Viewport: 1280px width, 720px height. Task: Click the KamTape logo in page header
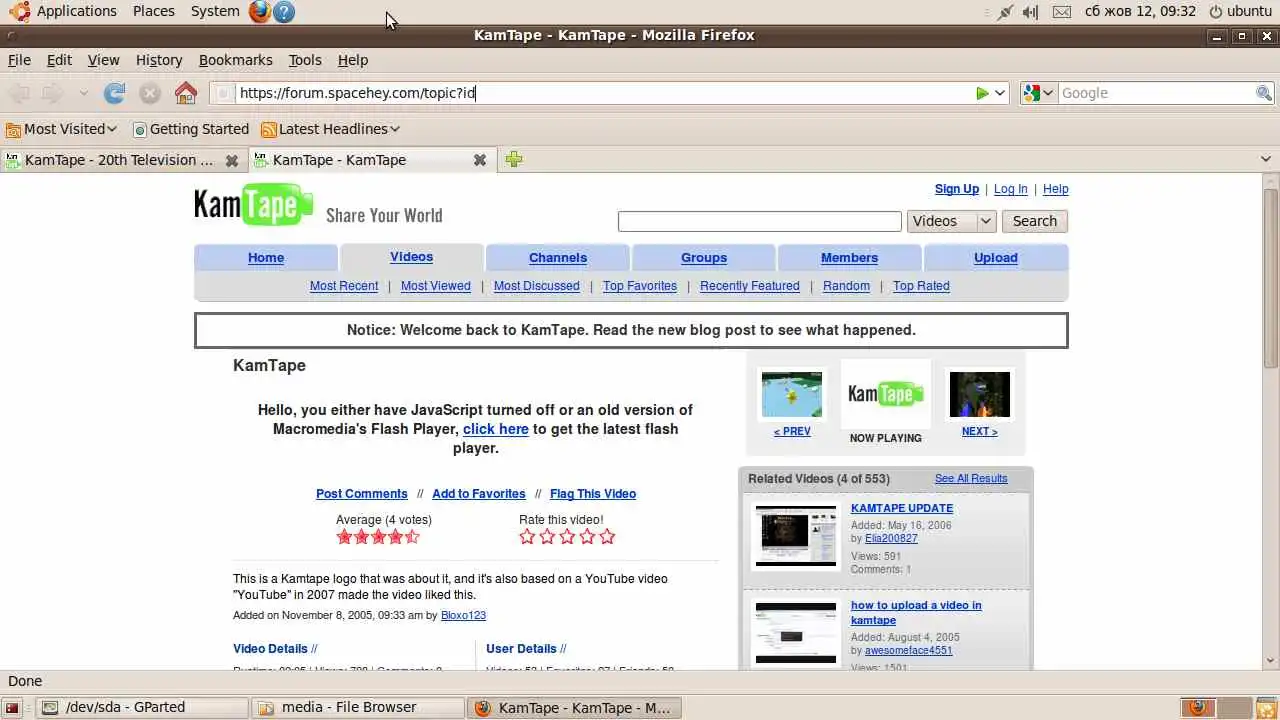[x=254, y=204]
